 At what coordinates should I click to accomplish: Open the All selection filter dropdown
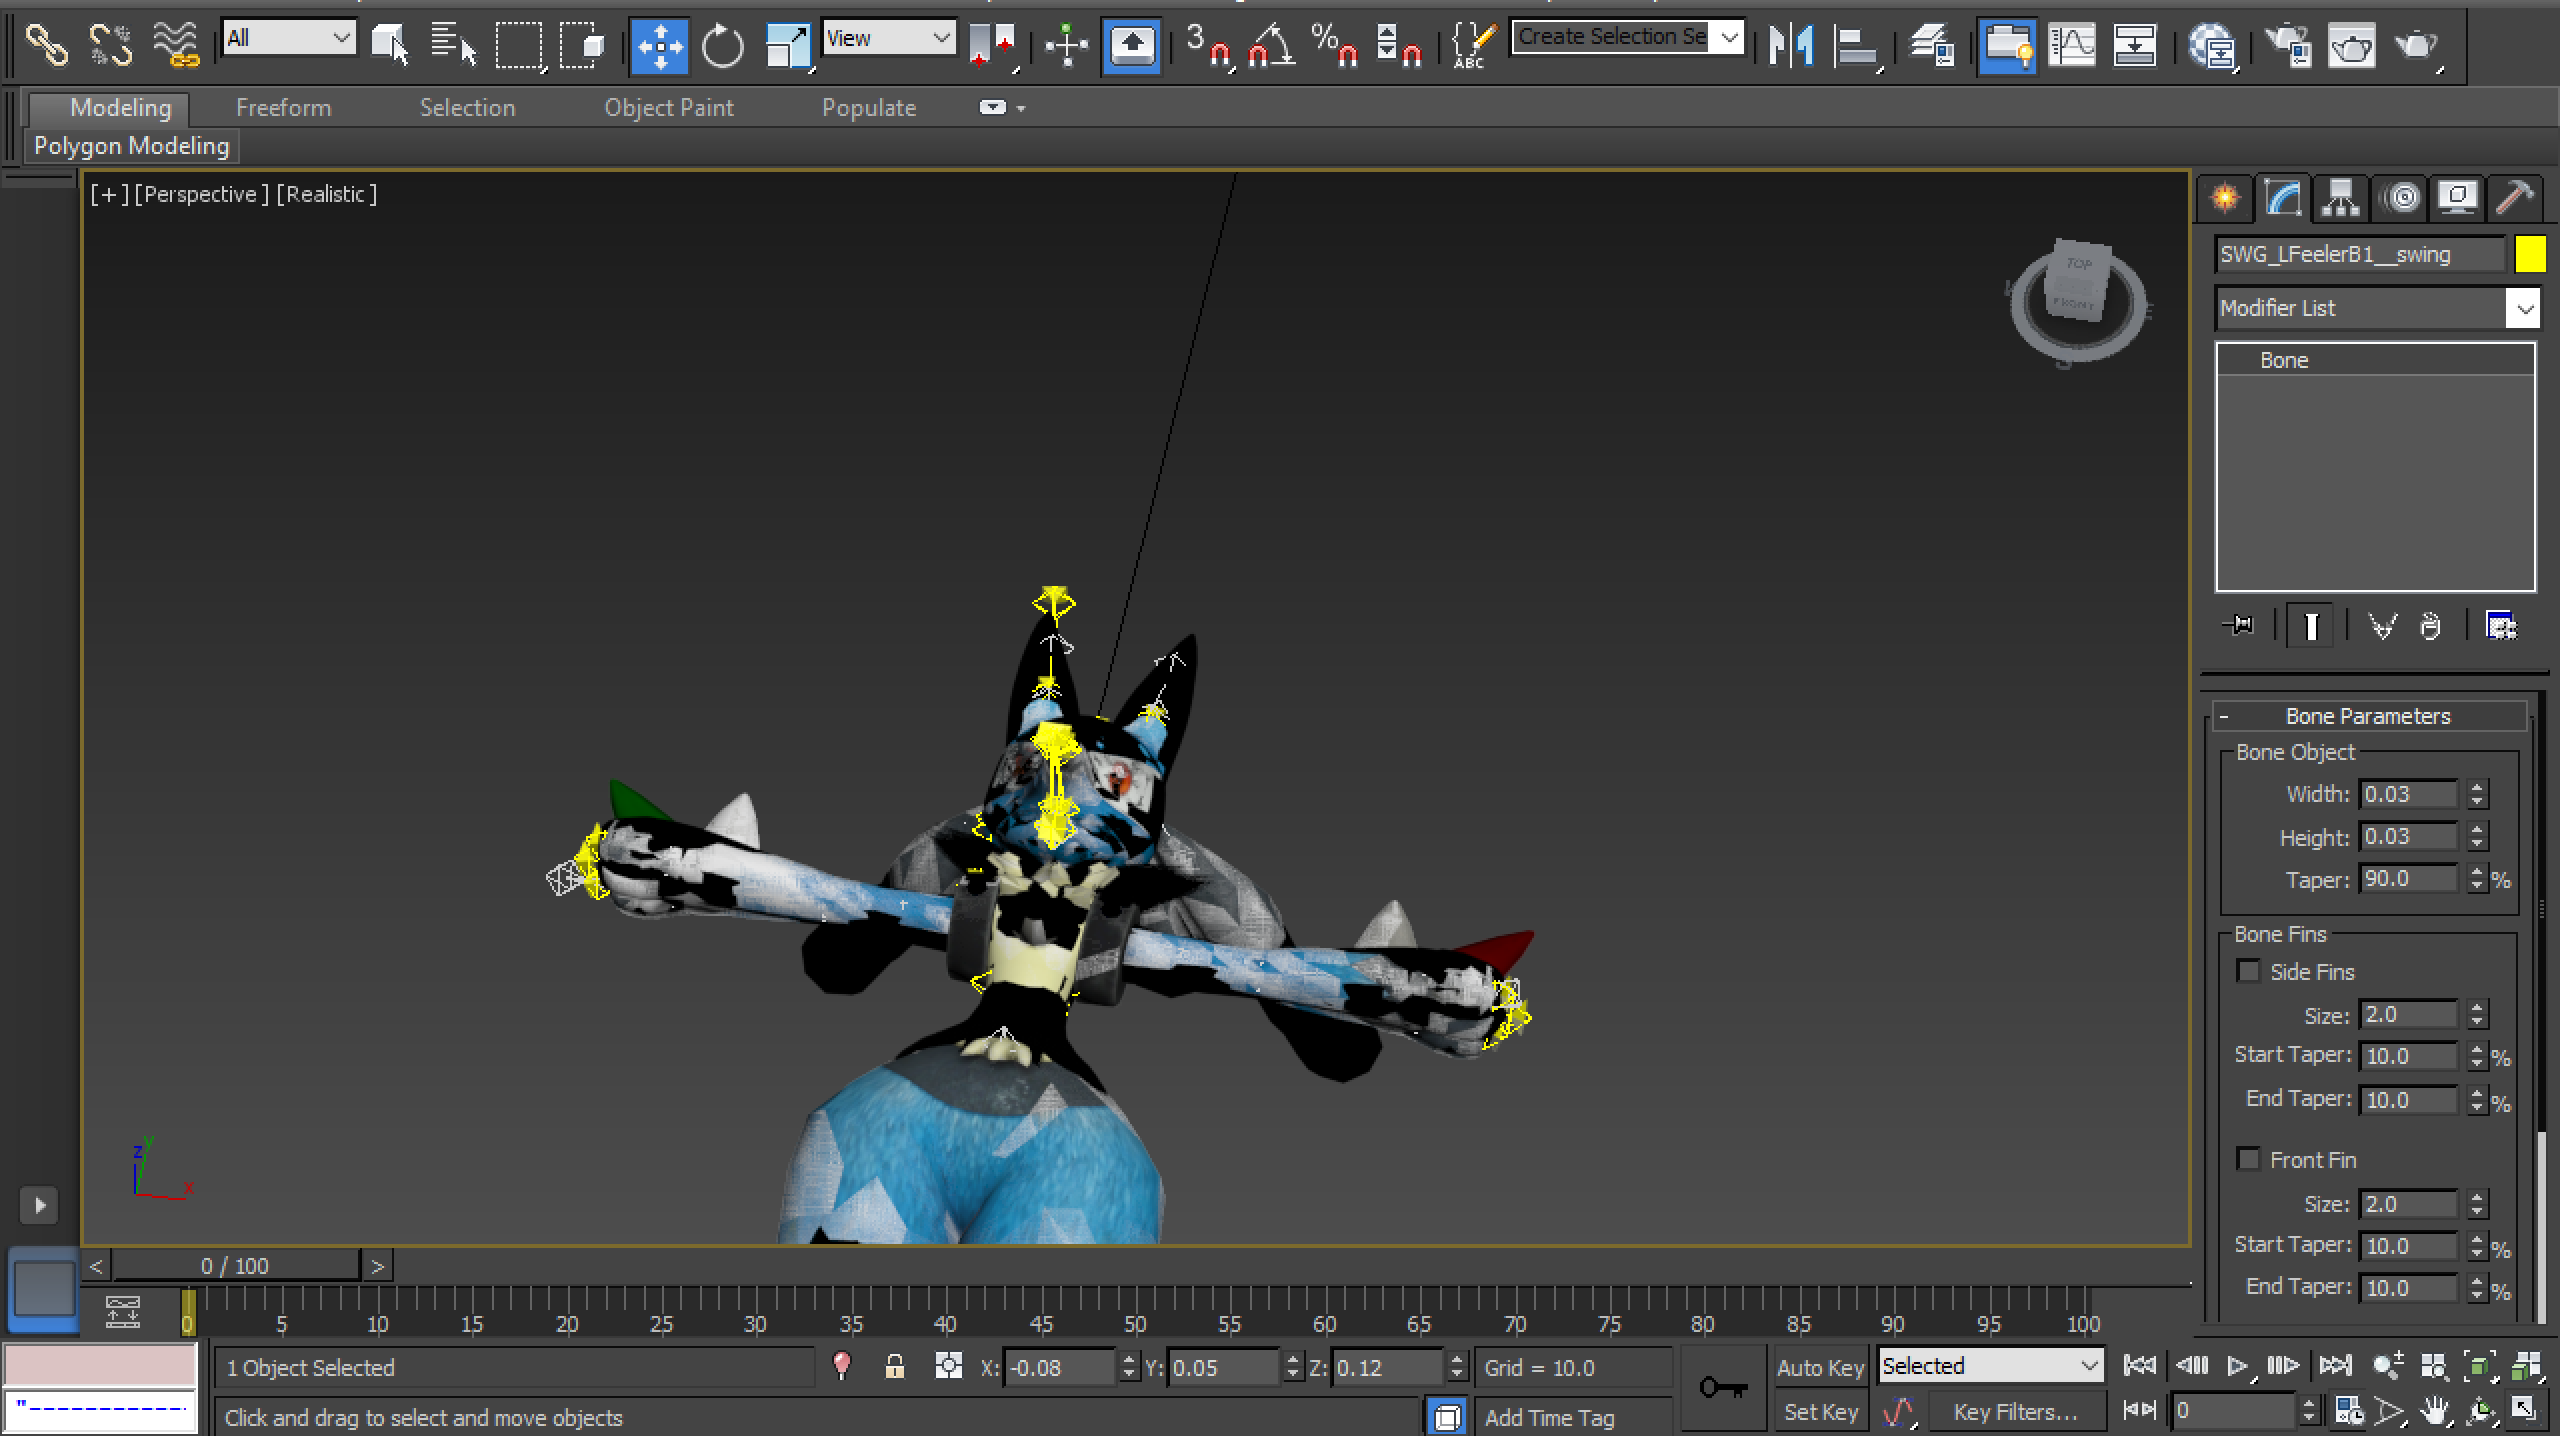[x=289, y=38]
